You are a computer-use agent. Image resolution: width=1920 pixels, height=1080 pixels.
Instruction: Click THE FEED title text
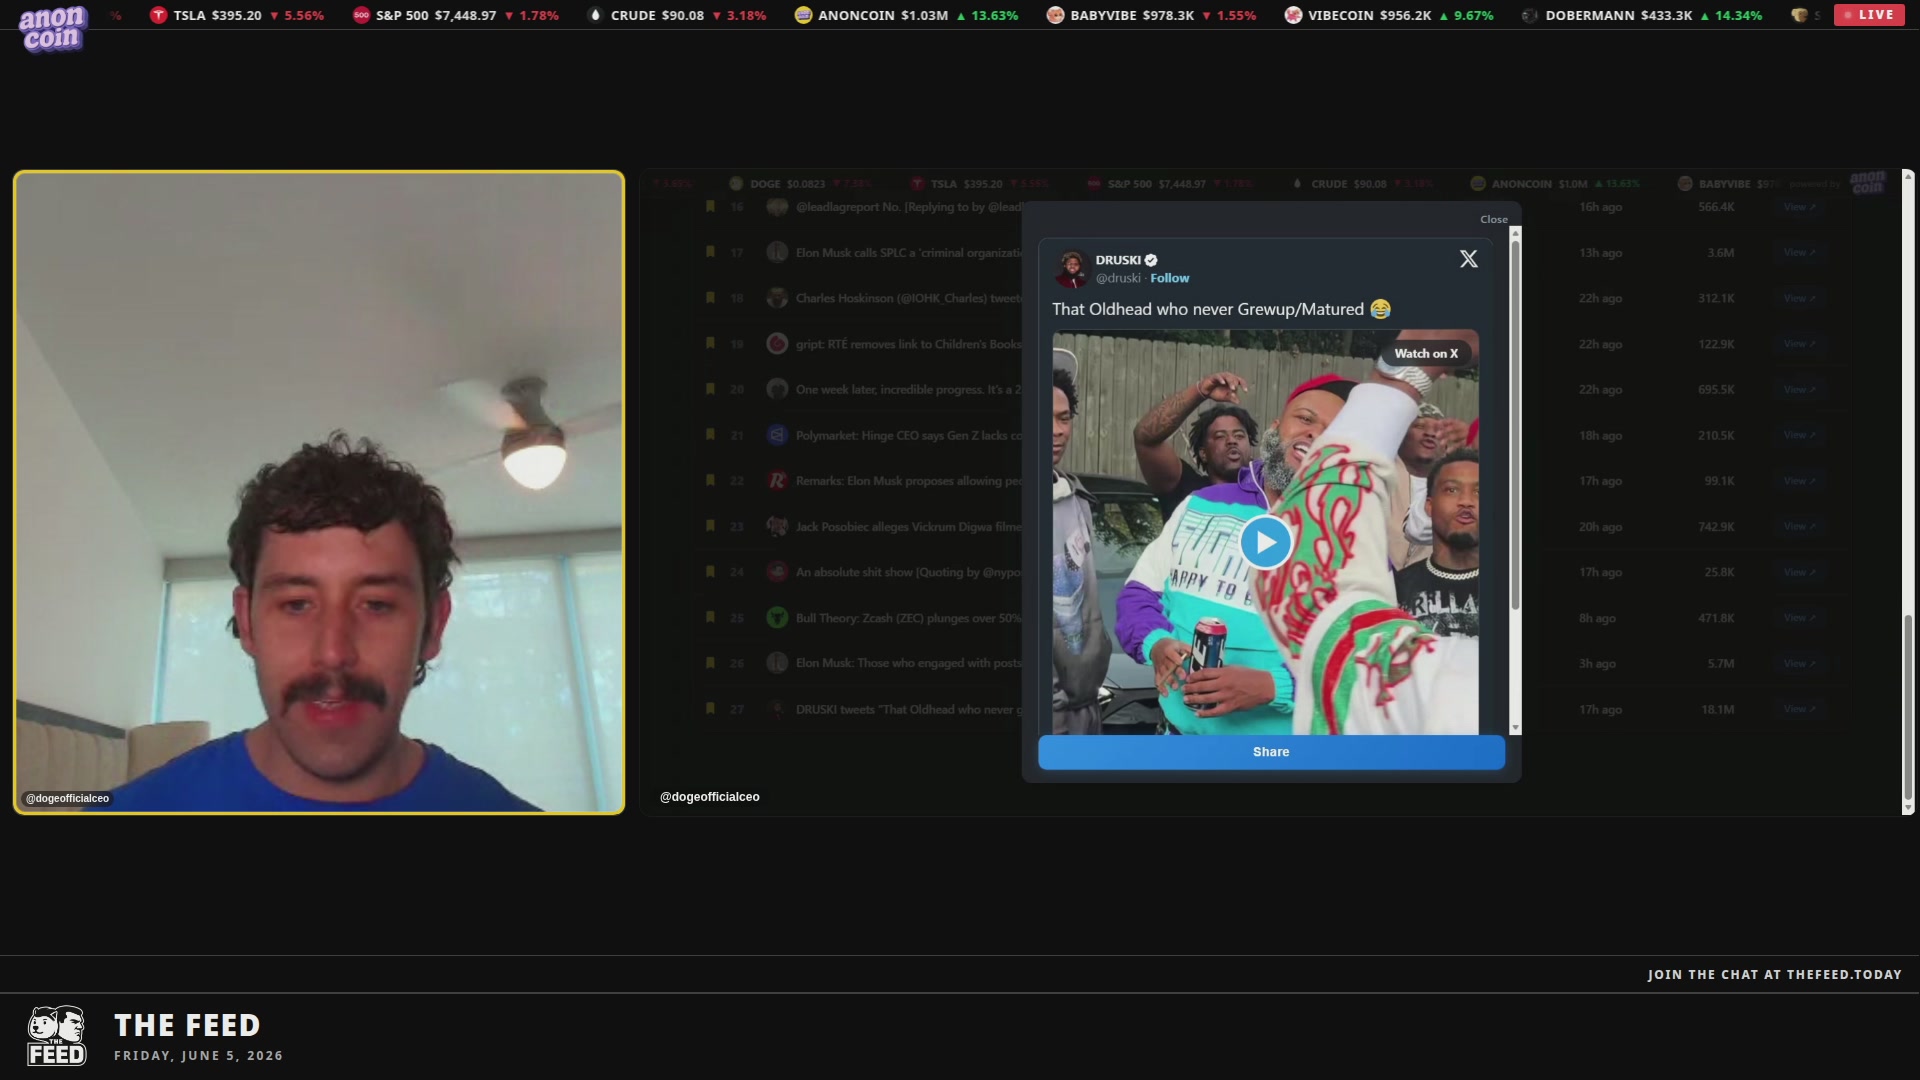tap(187, 1025)
